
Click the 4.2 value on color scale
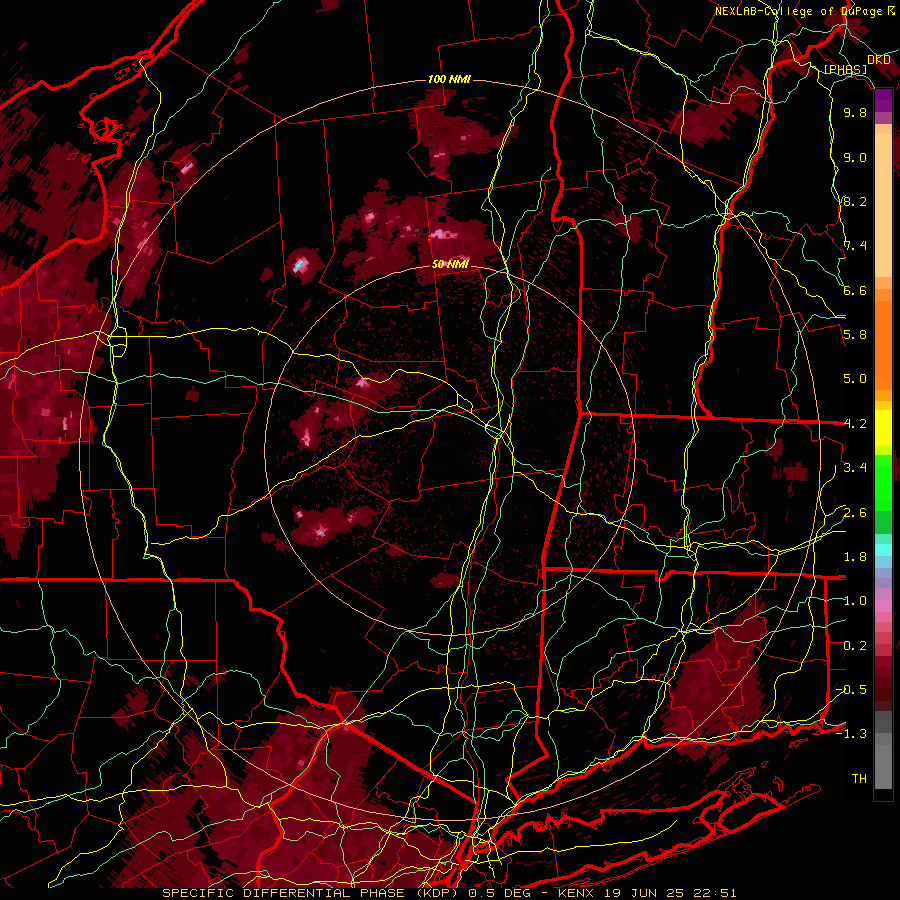(855, 424)
